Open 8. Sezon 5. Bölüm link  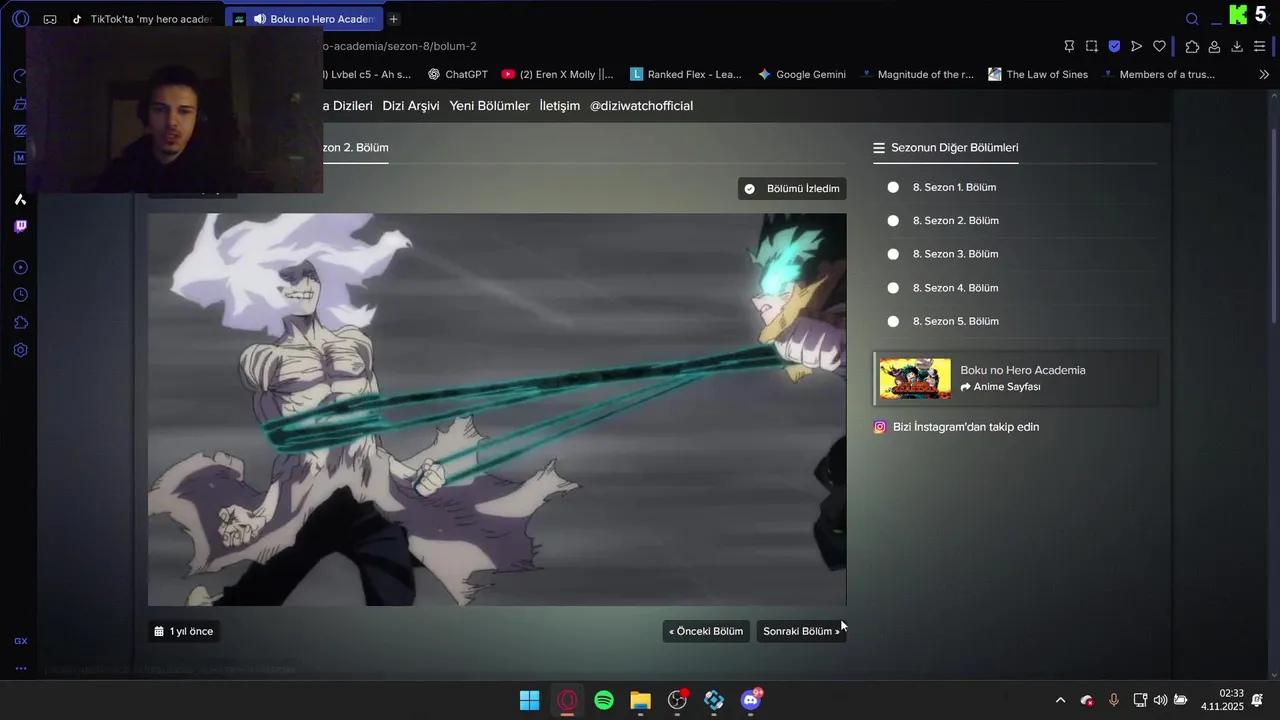956,321
